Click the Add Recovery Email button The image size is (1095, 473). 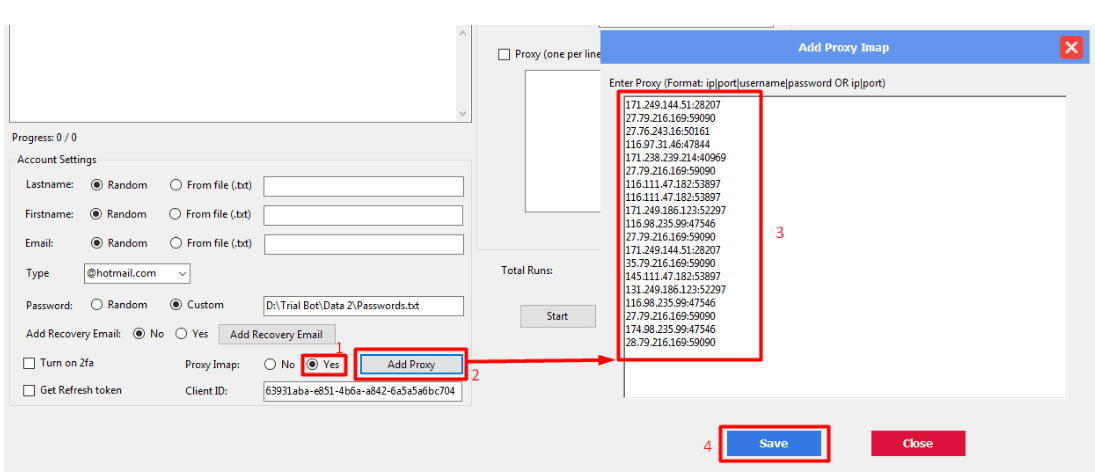277,334
